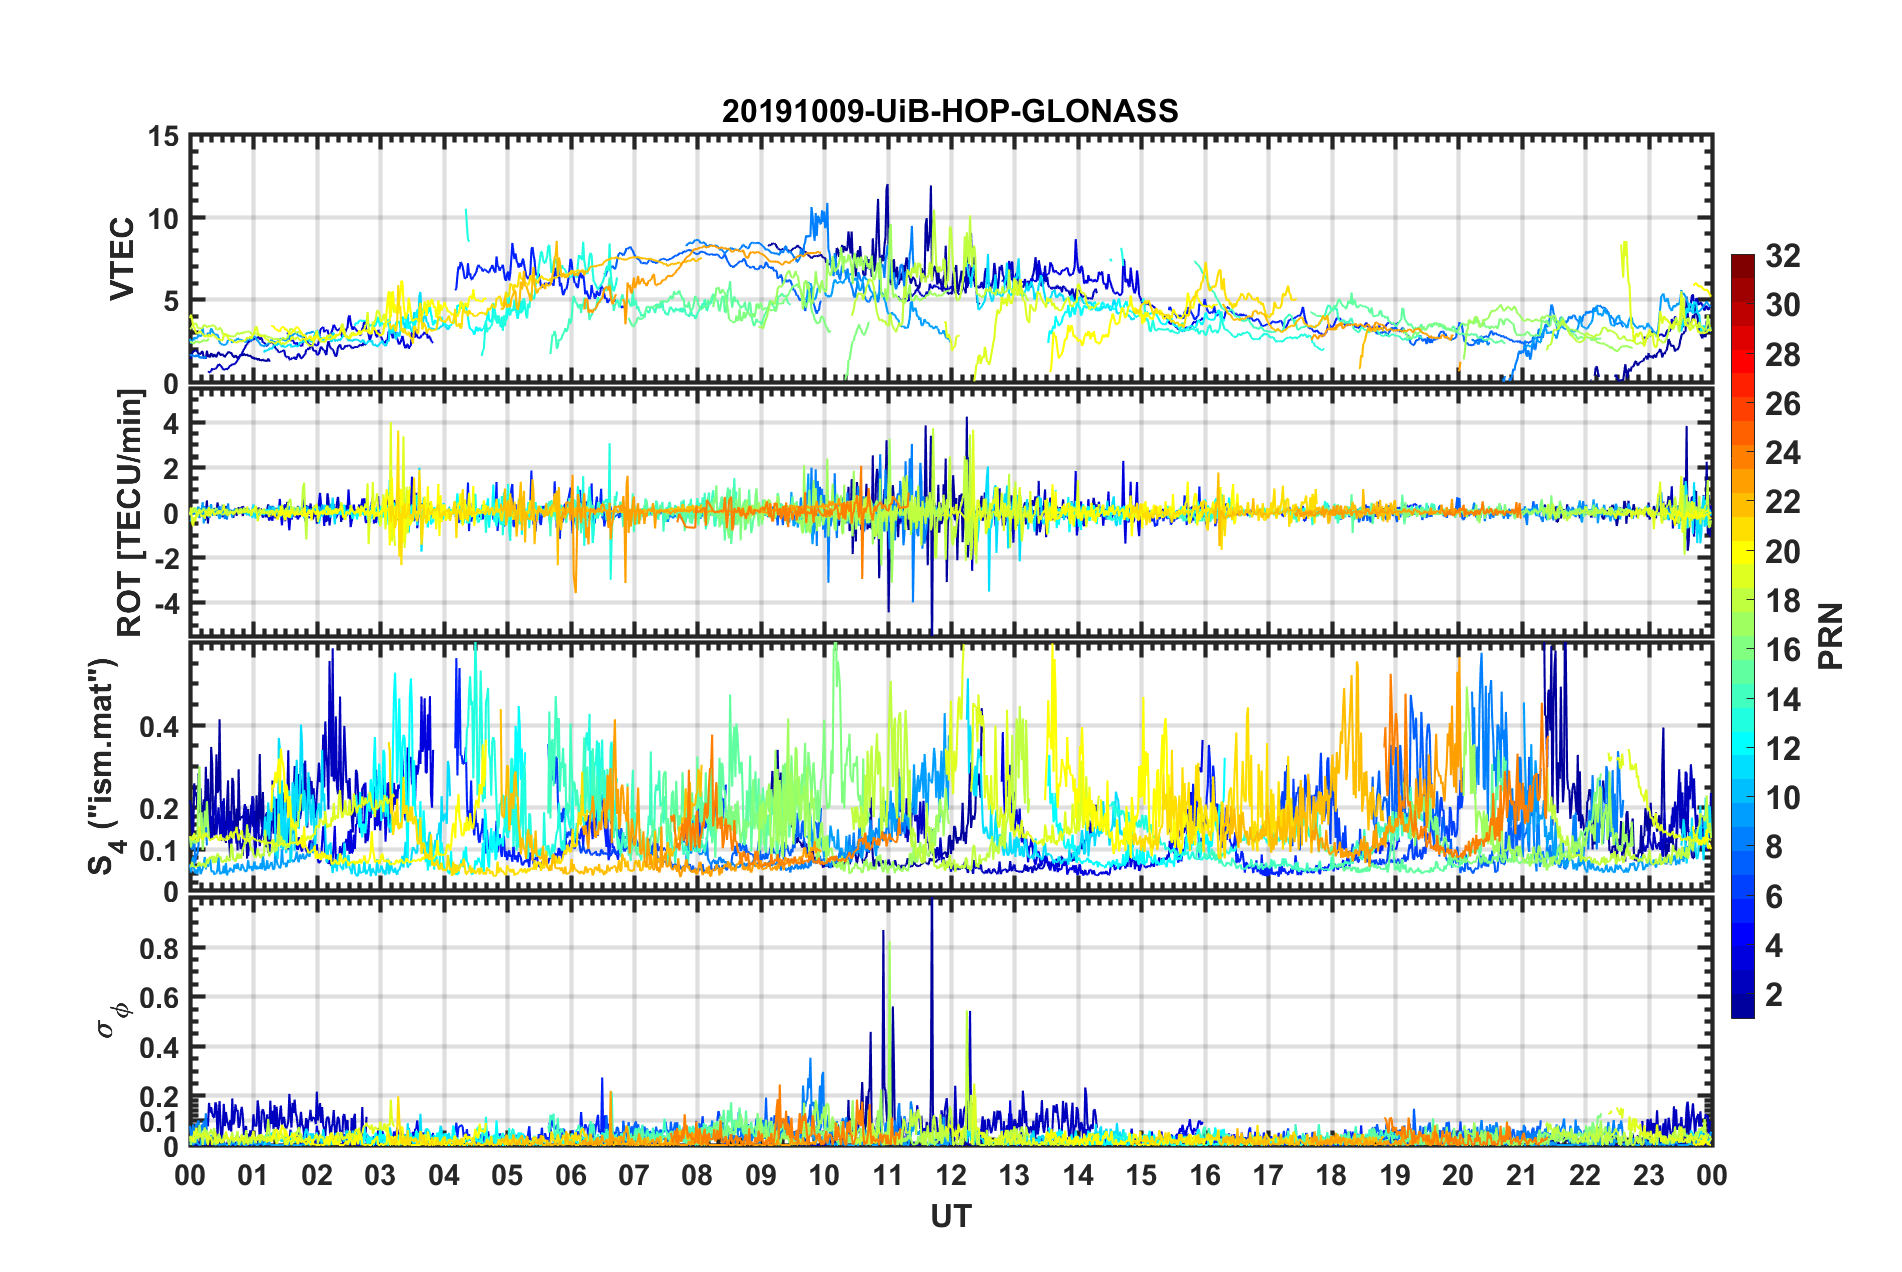Select the "VTEC" y-axis label
The width and height of the screenshot is (1902, 1272).
122,259
